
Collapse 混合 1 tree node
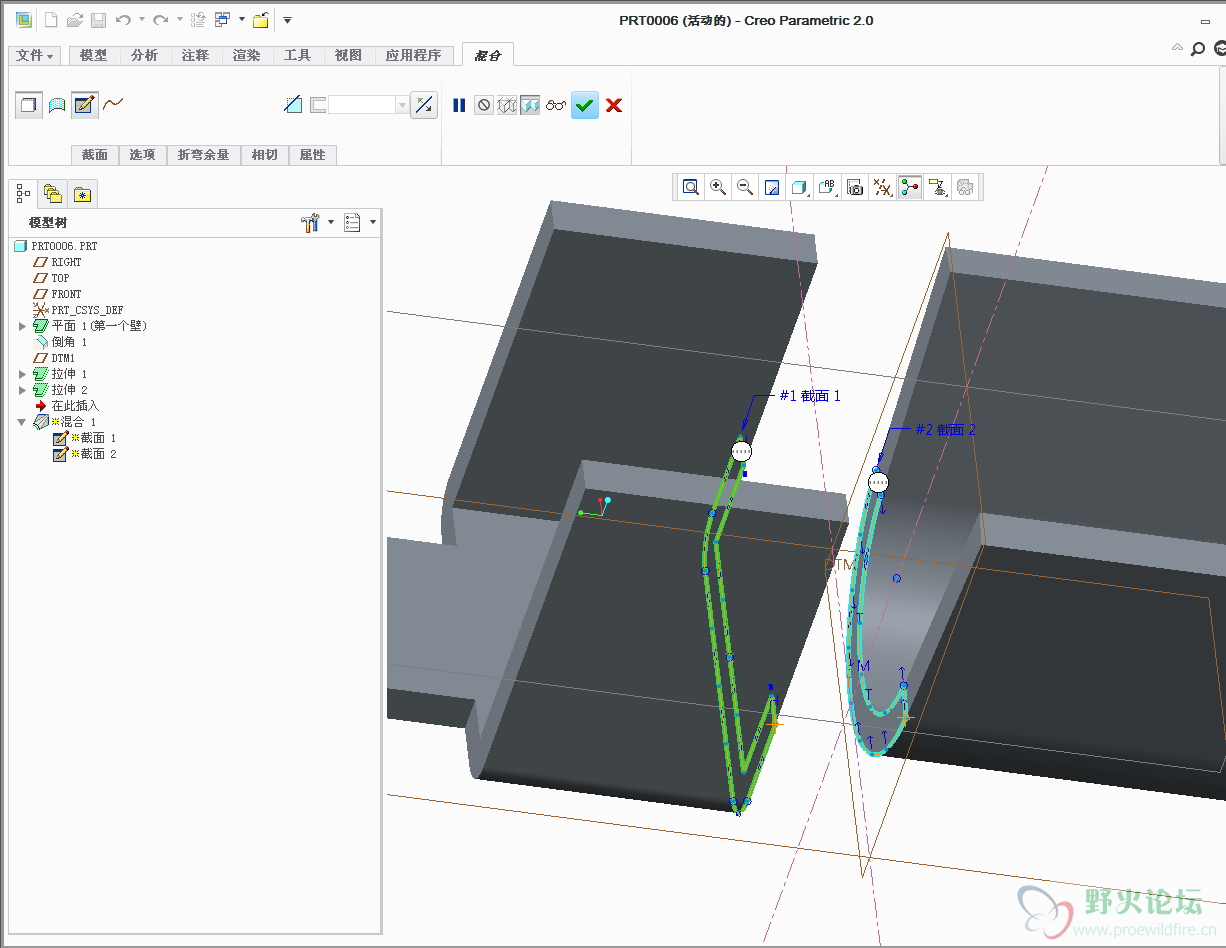[x=23, y=422]
